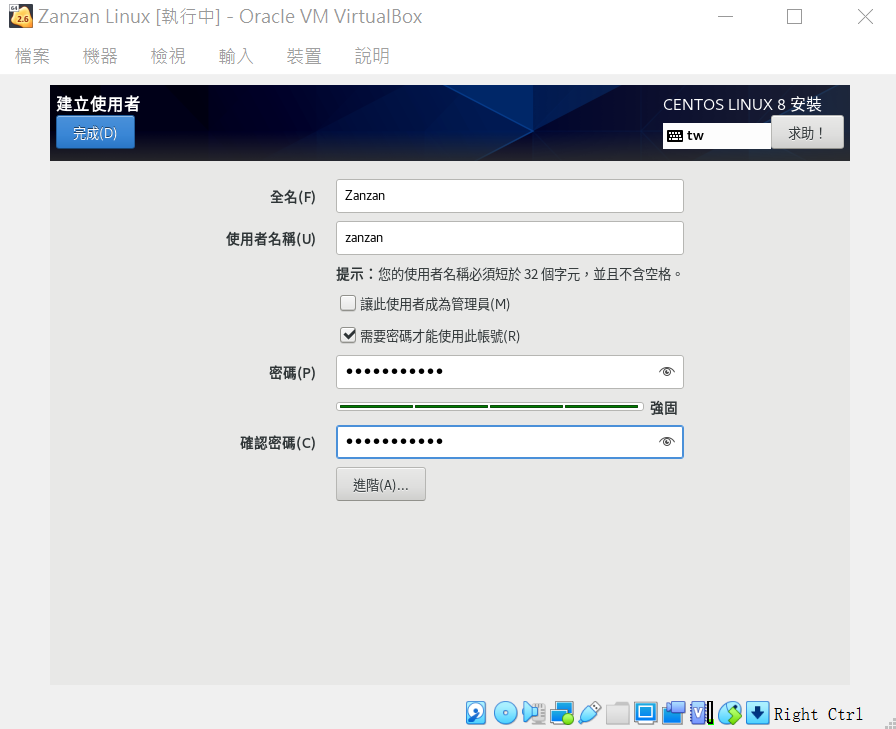Click the 強固 strength label
Screen dimensions: 896x729
(663, 408)
